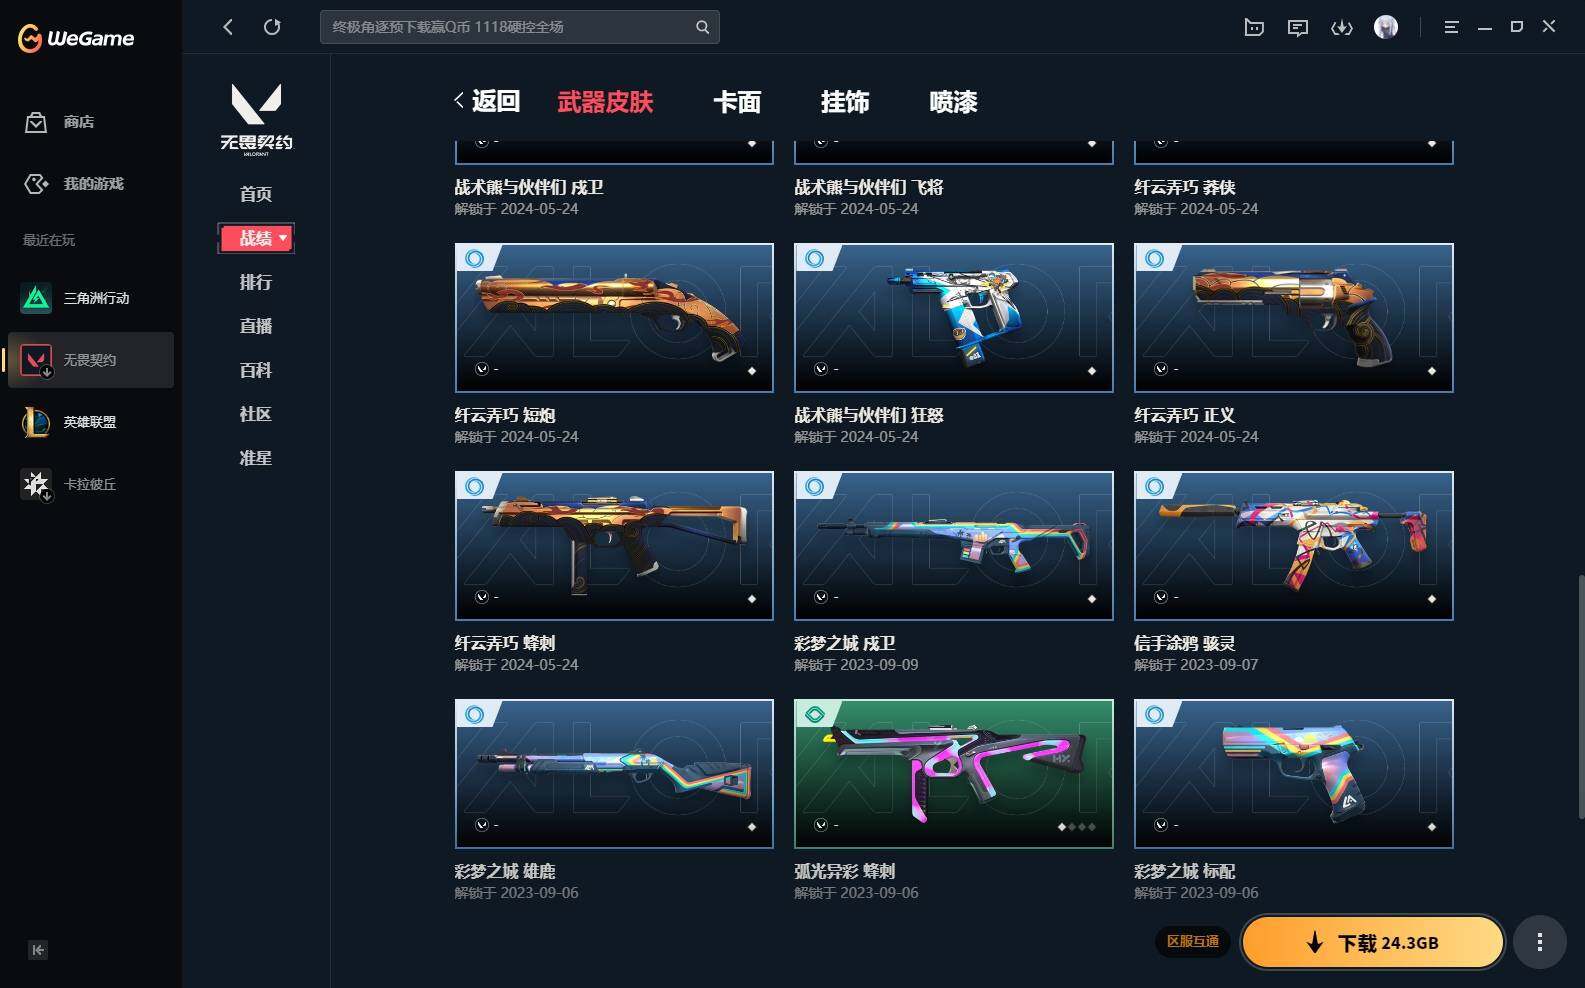Open the download manager icon
The width and height of the screenshot is (1585, 988).
tap(1342, 27)
